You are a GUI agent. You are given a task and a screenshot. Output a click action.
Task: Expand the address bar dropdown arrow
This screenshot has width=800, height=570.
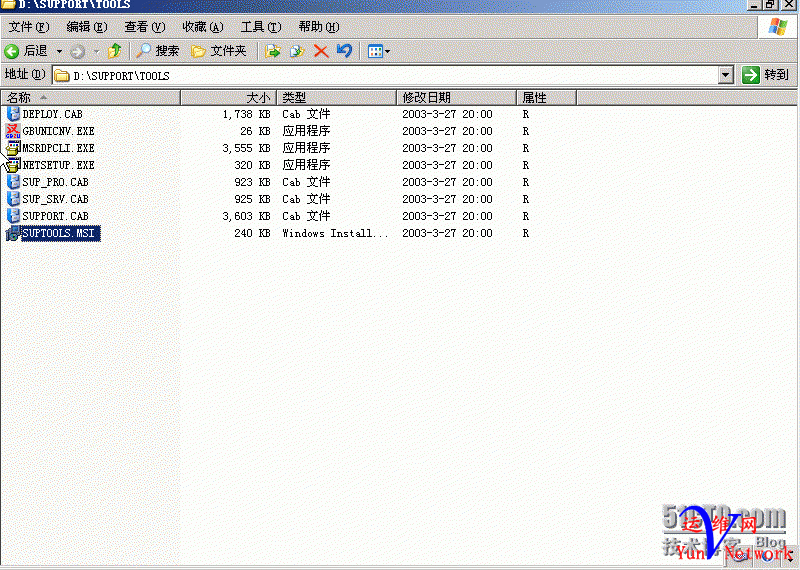pos(726,76)
